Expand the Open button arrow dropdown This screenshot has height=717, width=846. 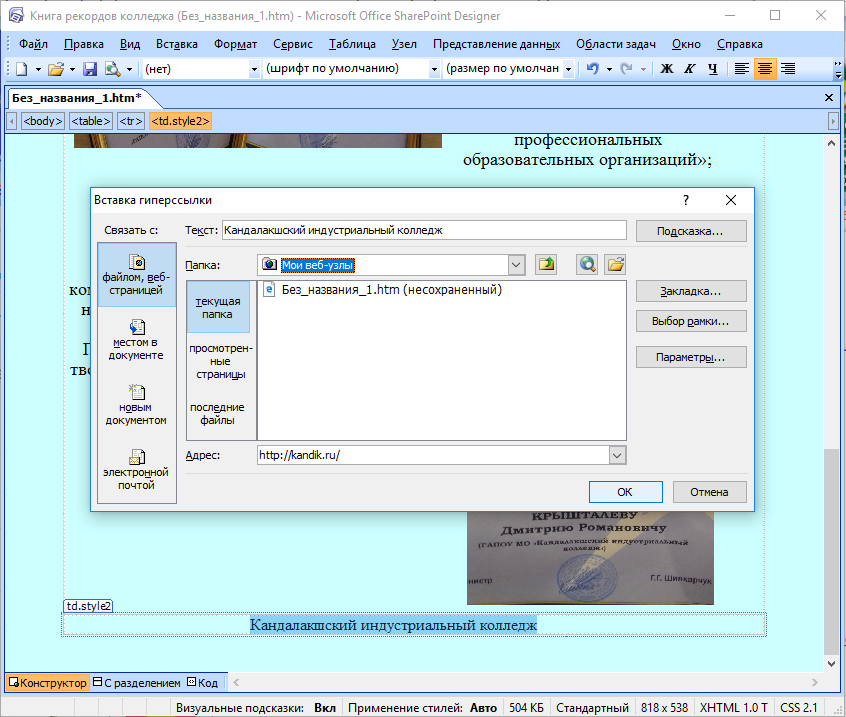[72, 69]
